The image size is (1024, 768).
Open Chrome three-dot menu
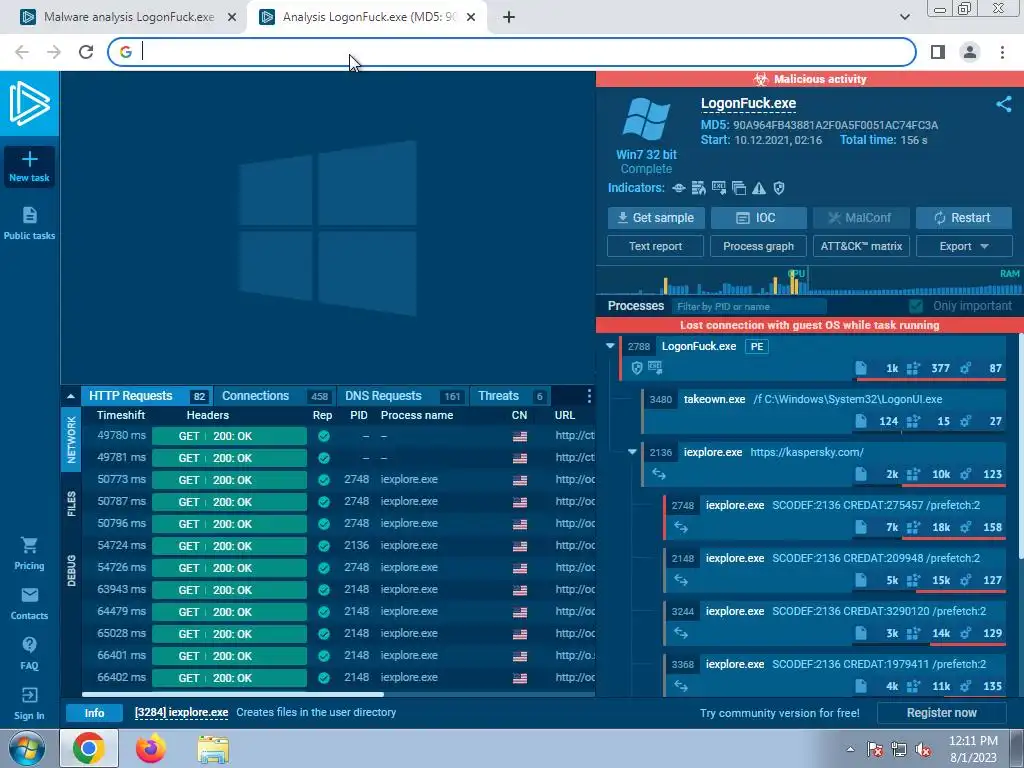[x=1002, y=52]
